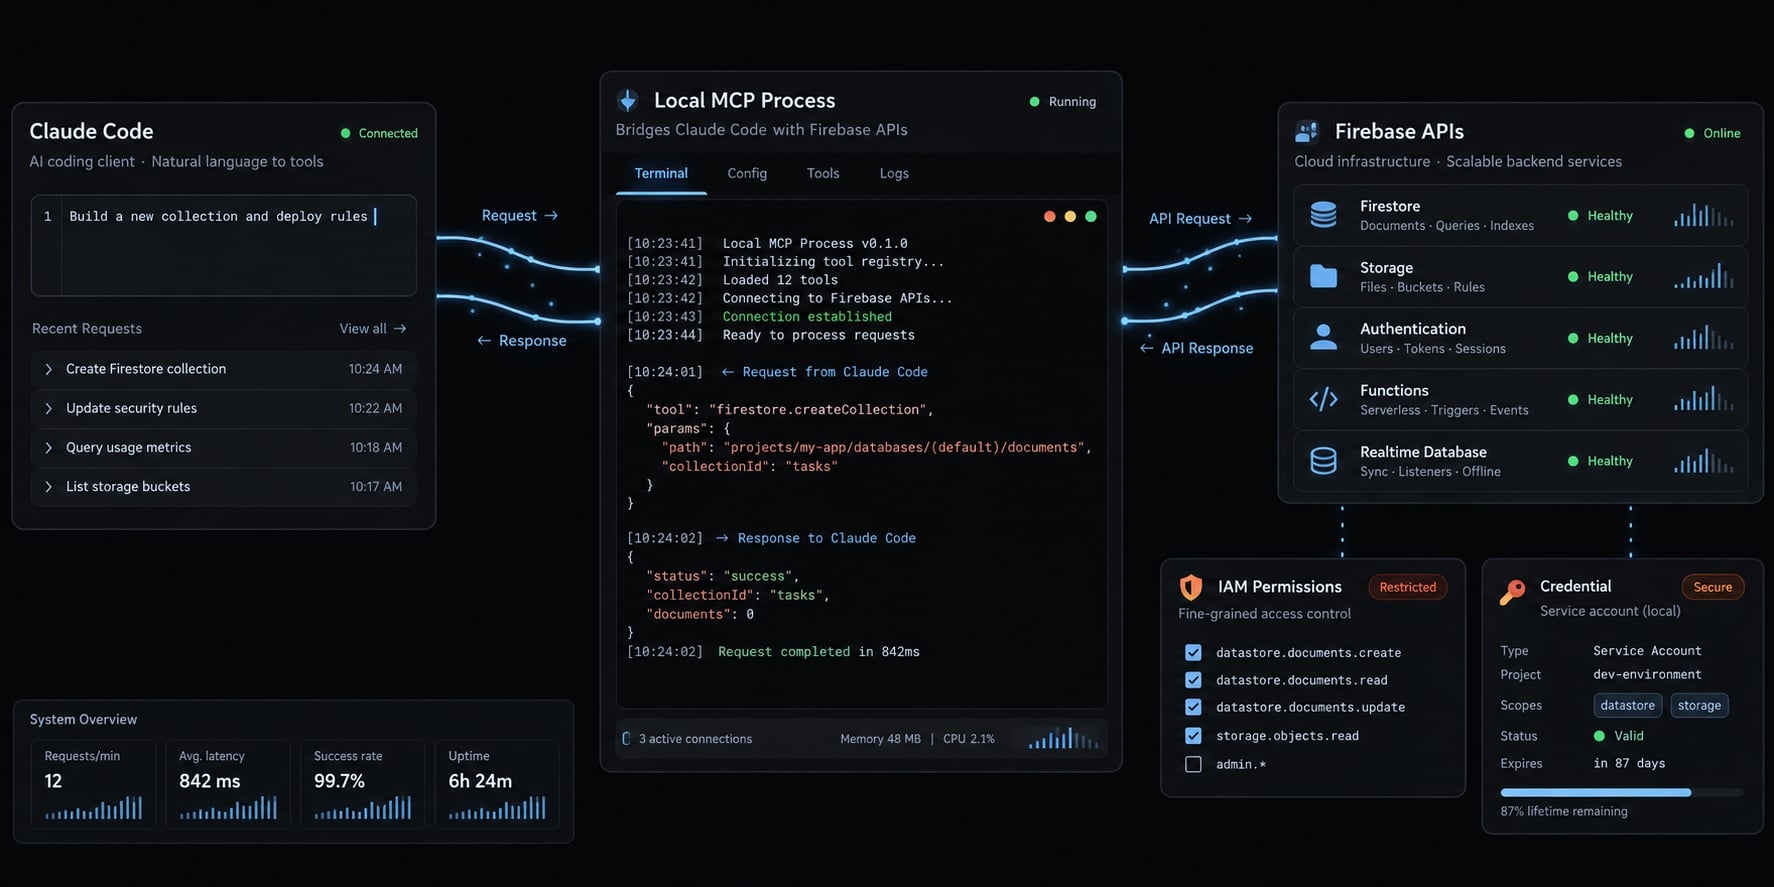Click the Functions code brackets icon
Screen dimensions: 1774x887
click(x=1323, y=399)
